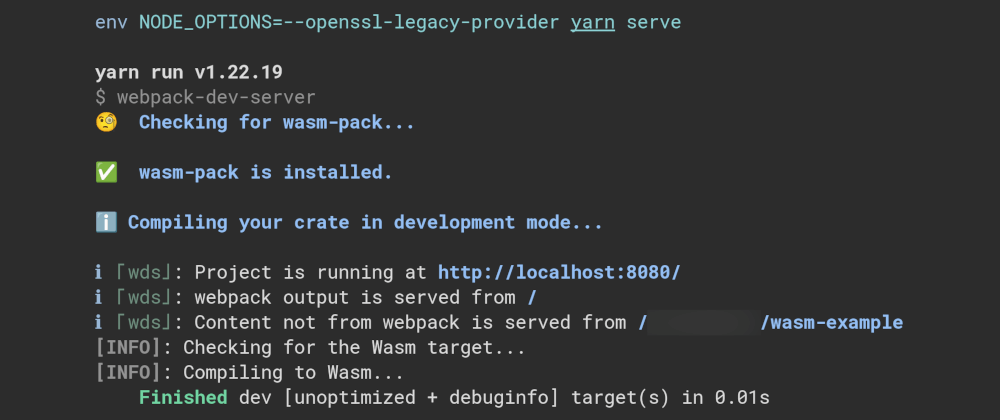Open the http://localhost:8080/ link
Image resolution: width=1000 pixels, height=420 pixels.
559,273
